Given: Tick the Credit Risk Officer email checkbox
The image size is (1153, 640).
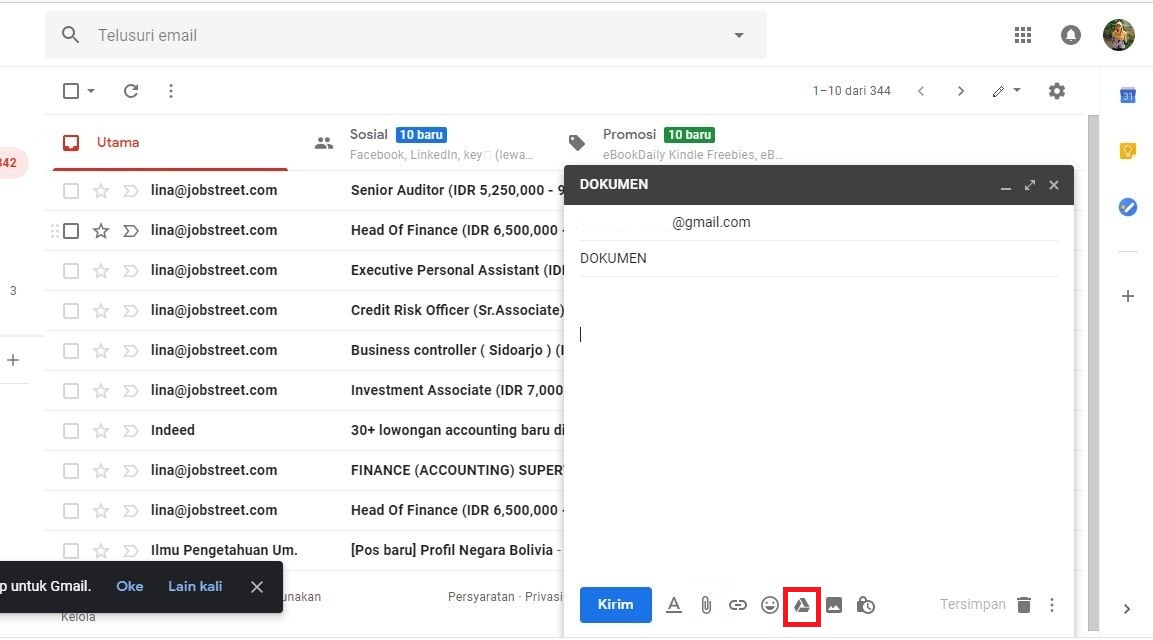Looking at the screenshot, I should [x=71, y=310].
